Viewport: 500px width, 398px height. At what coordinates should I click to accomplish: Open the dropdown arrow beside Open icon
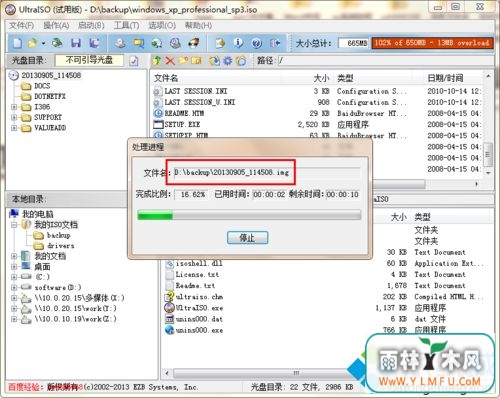(43, 43)
